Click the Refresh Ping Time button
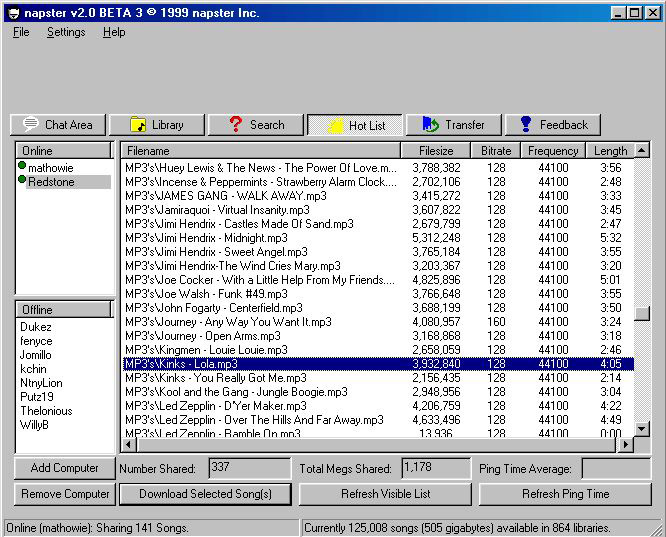 [565, 494]
